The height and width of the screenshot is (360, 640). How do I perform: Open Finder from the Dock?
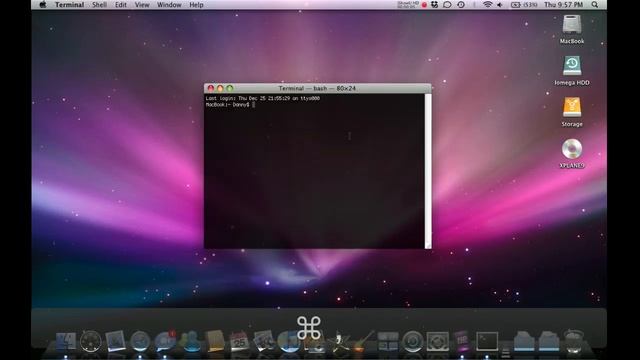[66, 341]
